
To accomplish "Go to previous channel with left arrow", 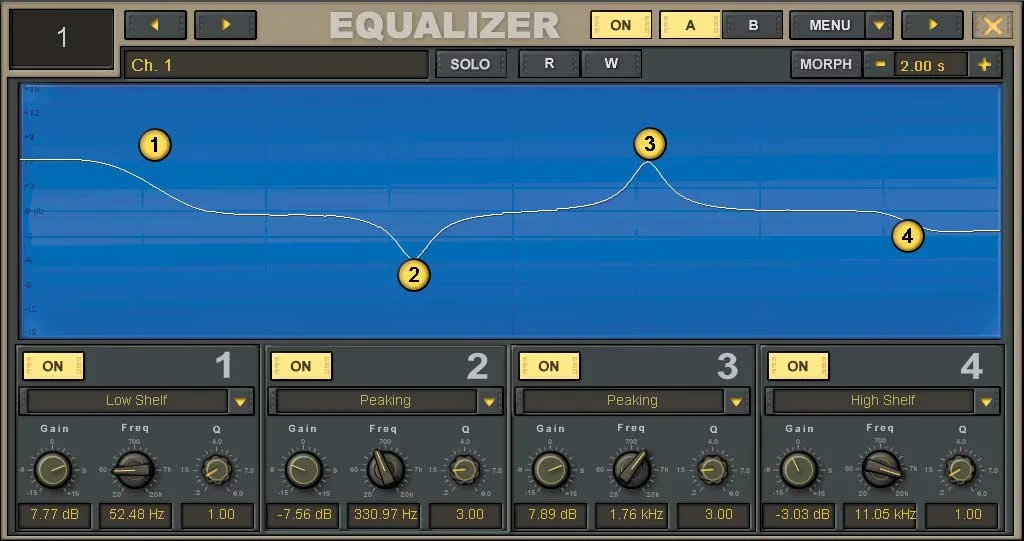I will [155, 25].
